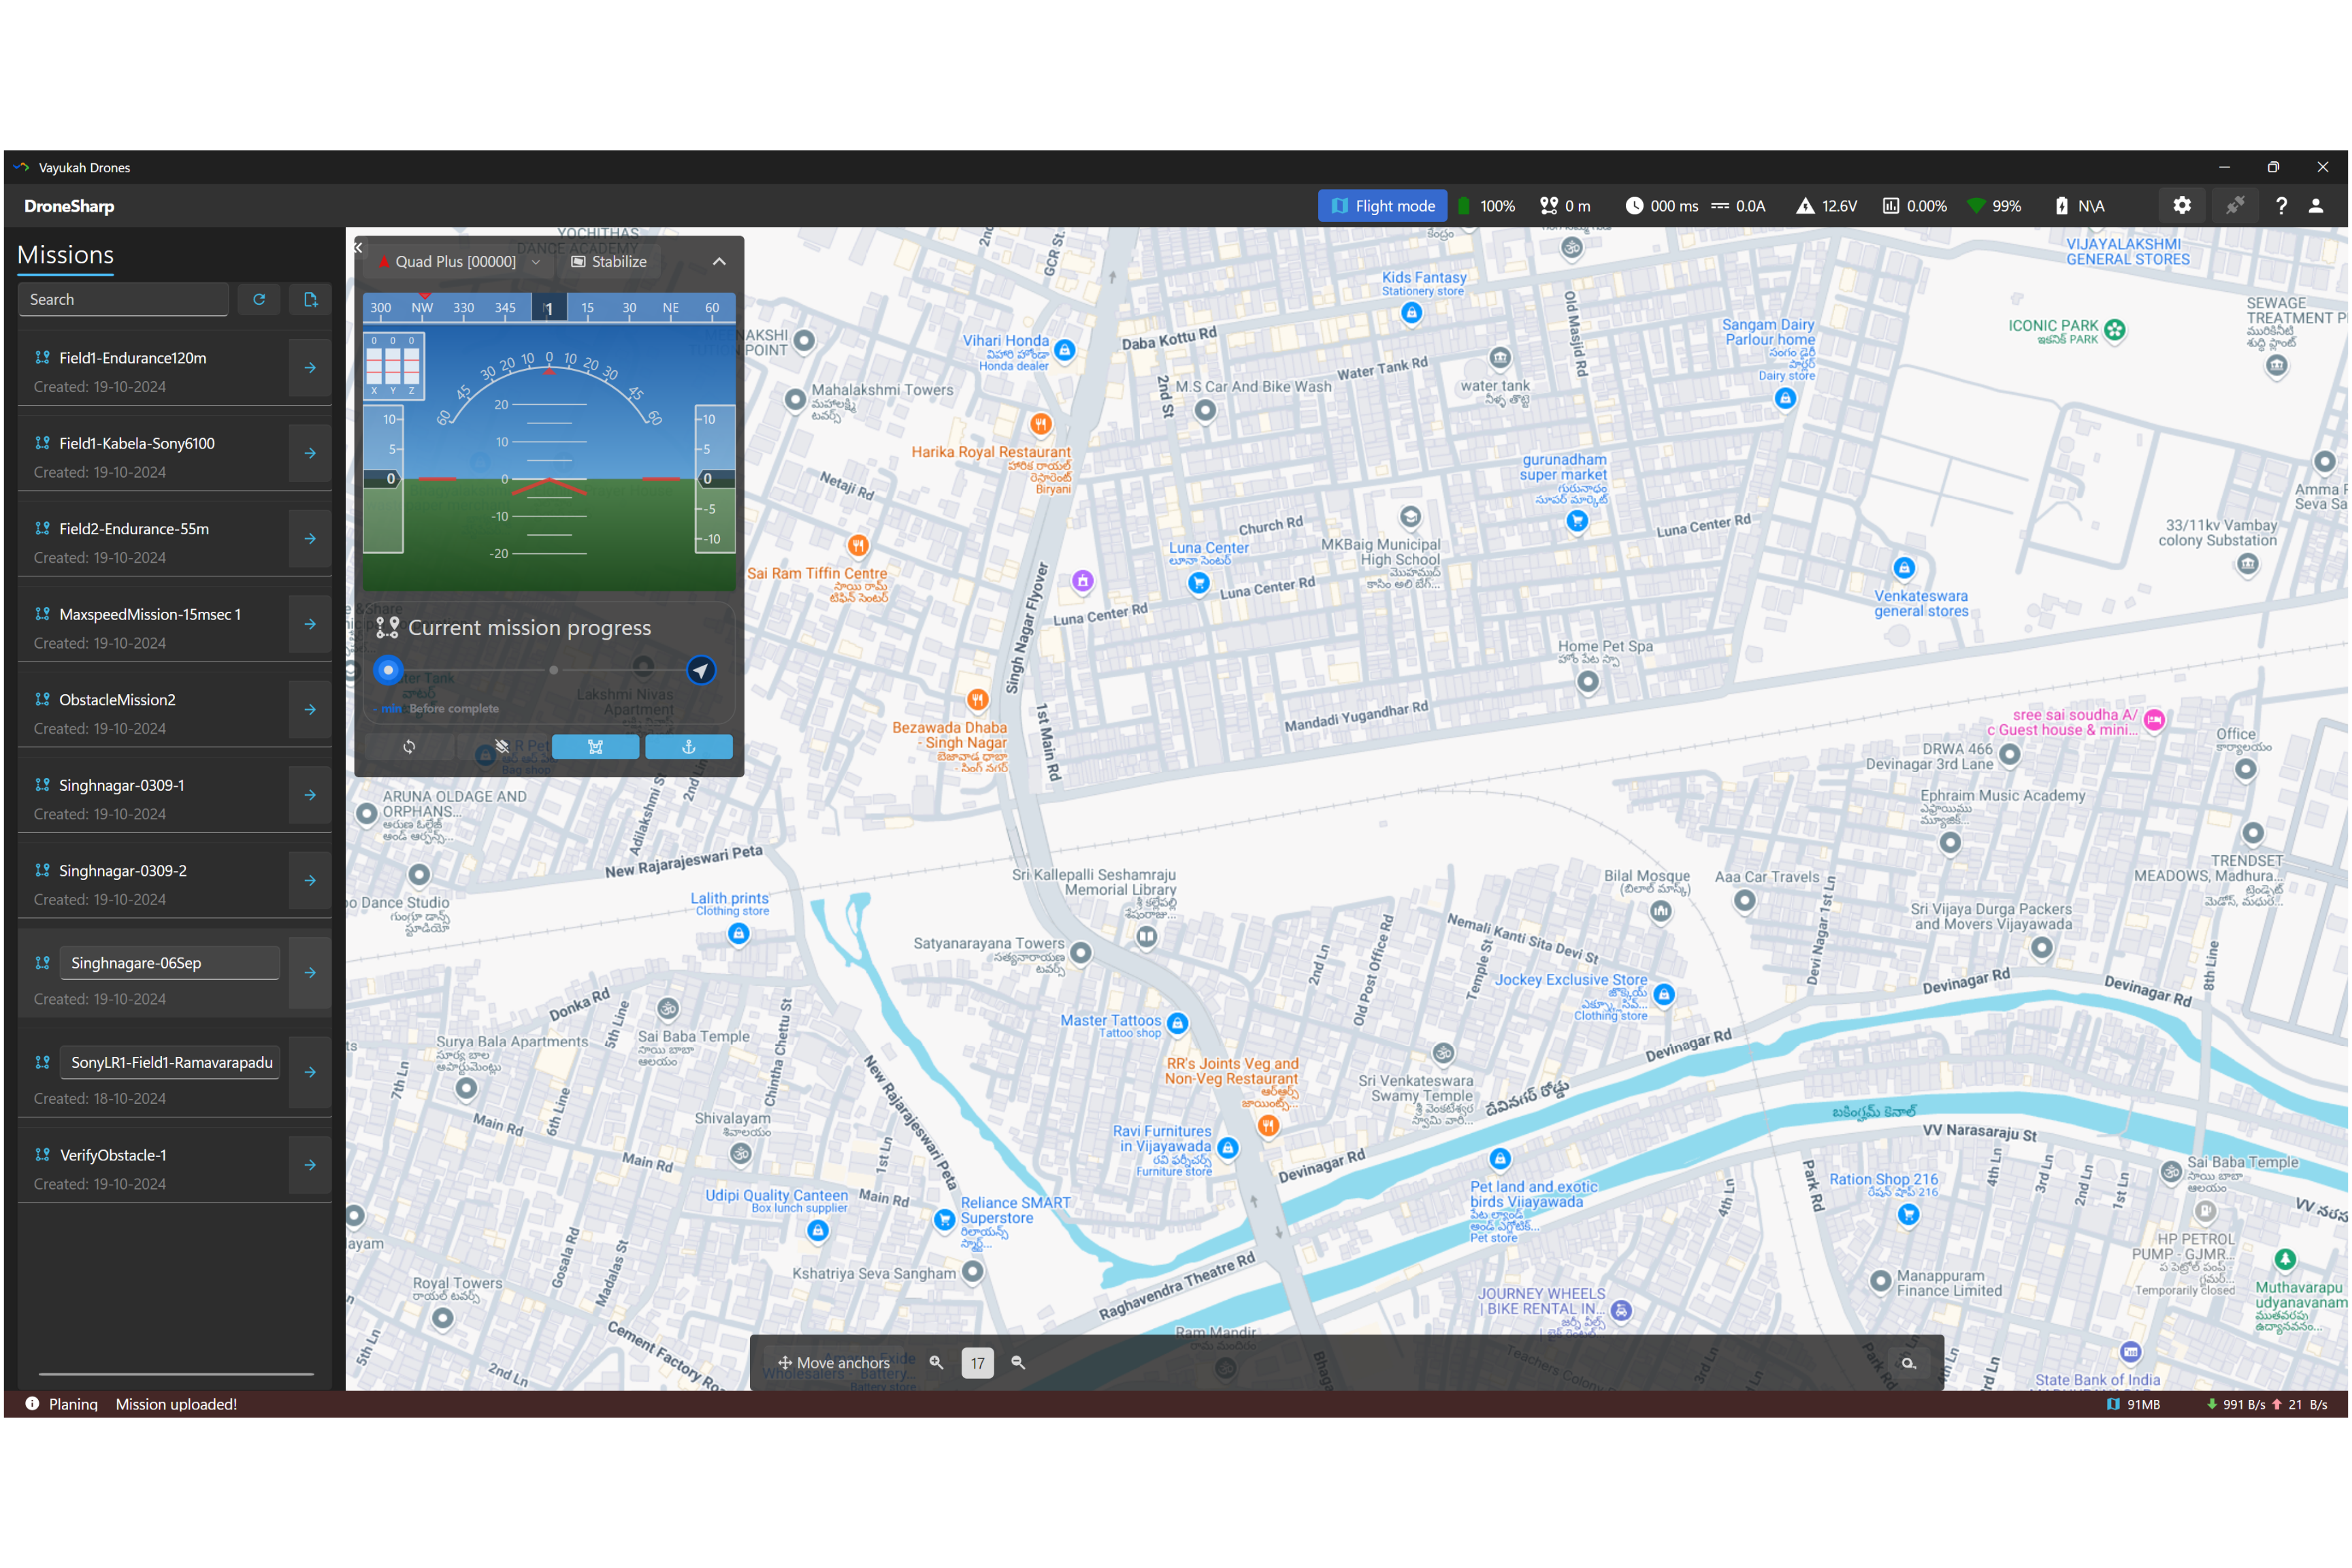Click the mission progress middle dot

[x=553, y=670]
